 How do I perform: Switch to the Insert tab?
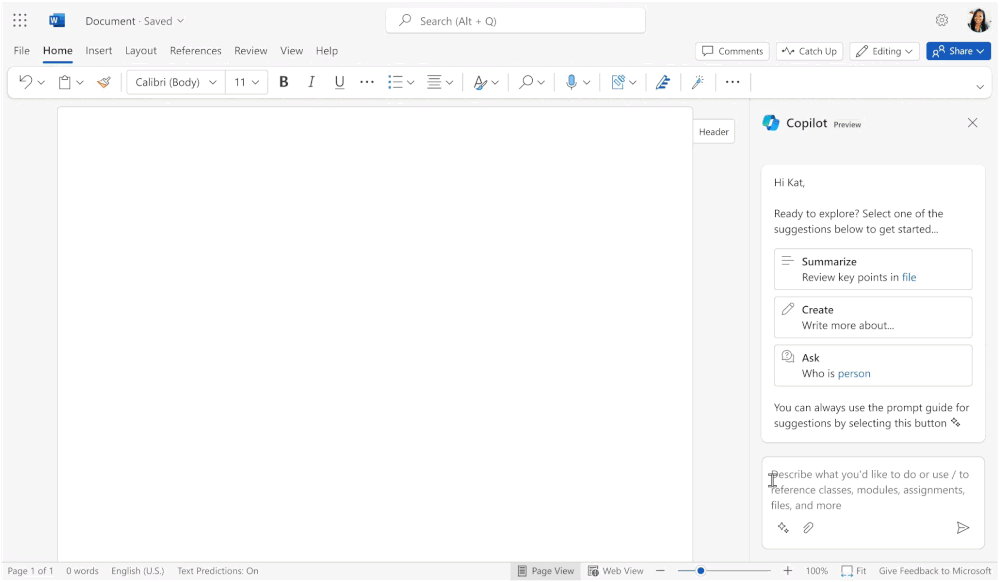[99, 50]
